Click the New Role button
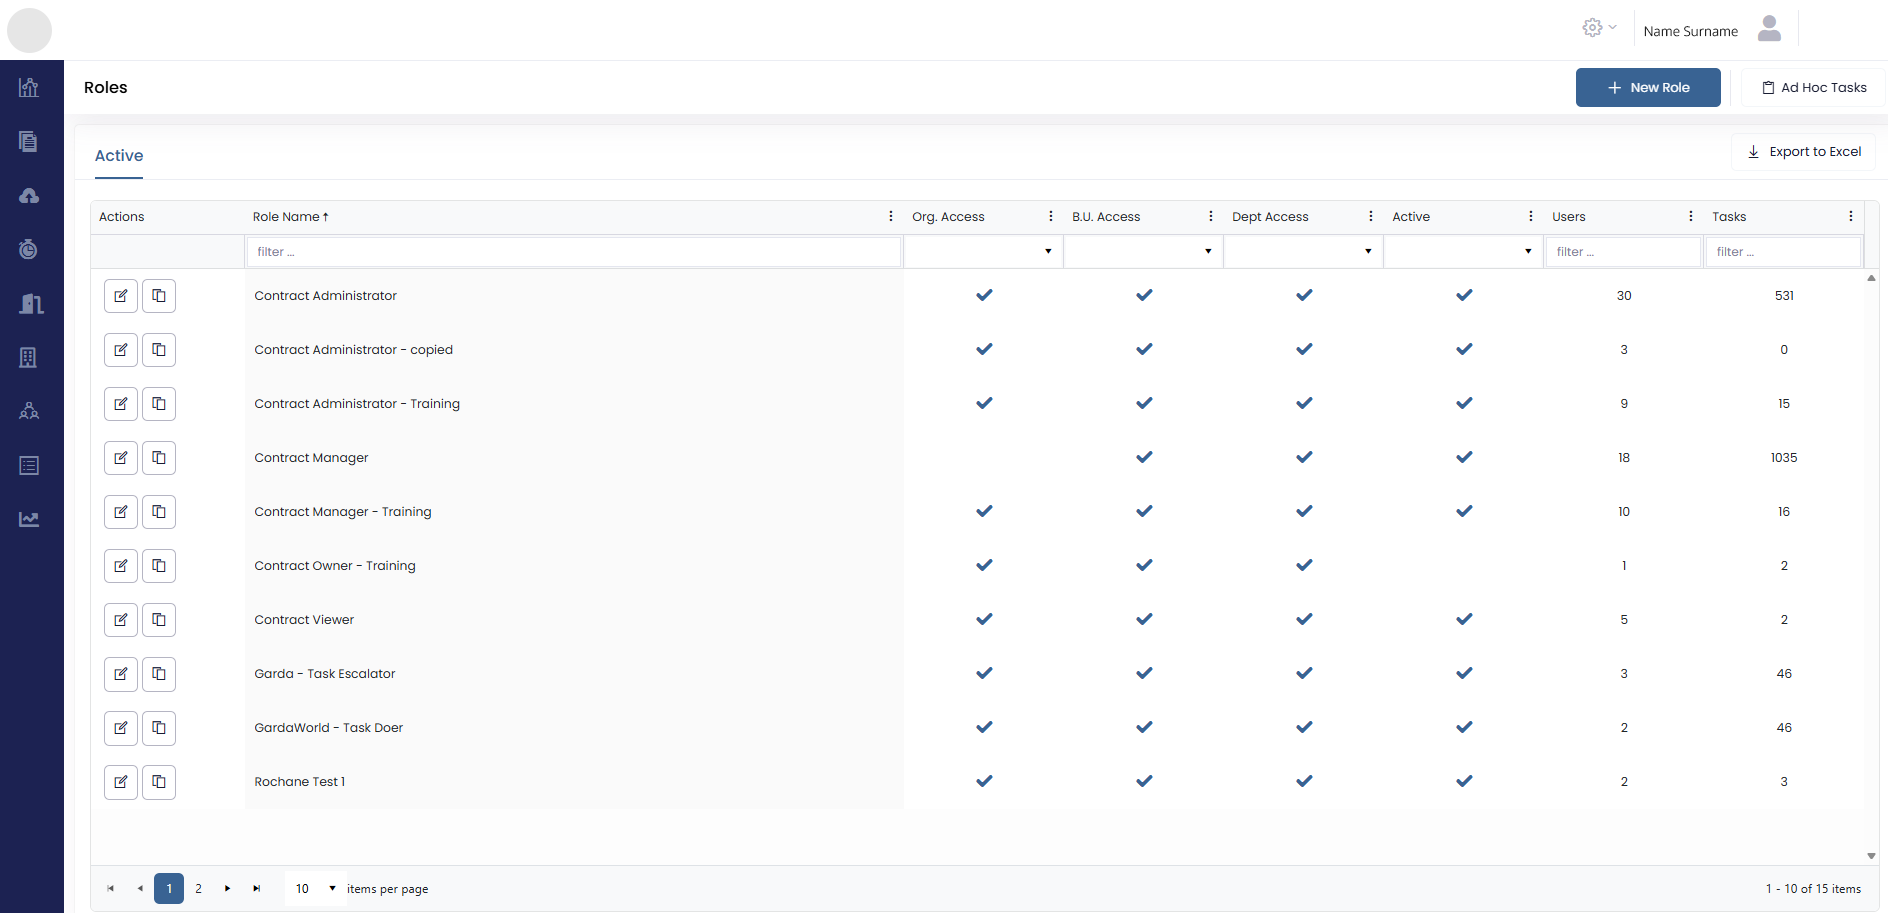The width and height of the screenshot is (1888, 913). tap(1647, 88)
